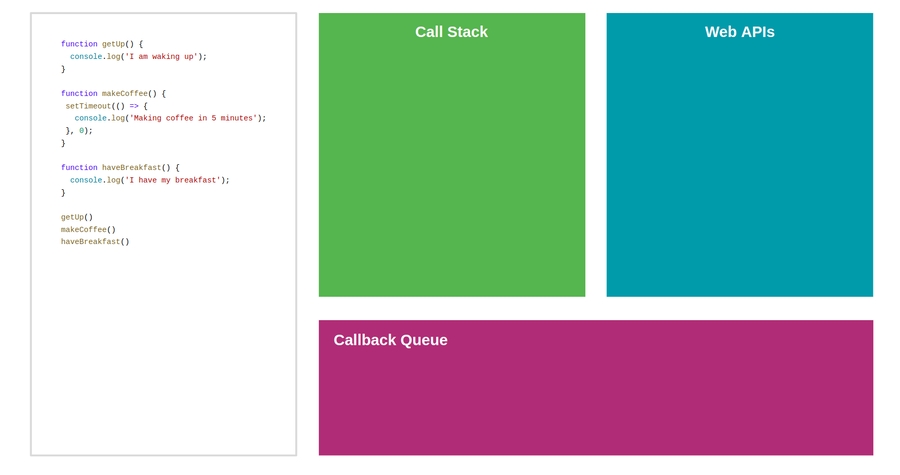Click the empty area below the code

[163, 350]
